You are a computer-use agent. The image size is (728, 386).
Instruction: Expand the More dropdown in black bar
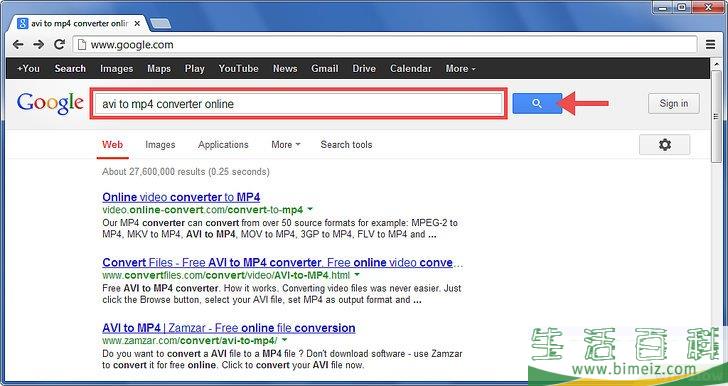coord(461,68)
